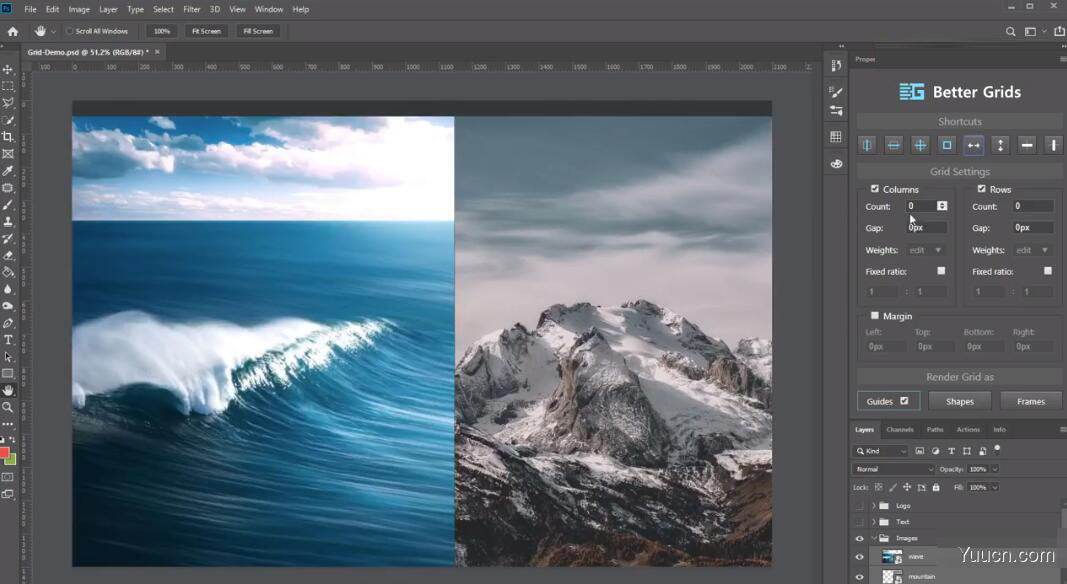Select the Move tool

(x=8, y=69)
